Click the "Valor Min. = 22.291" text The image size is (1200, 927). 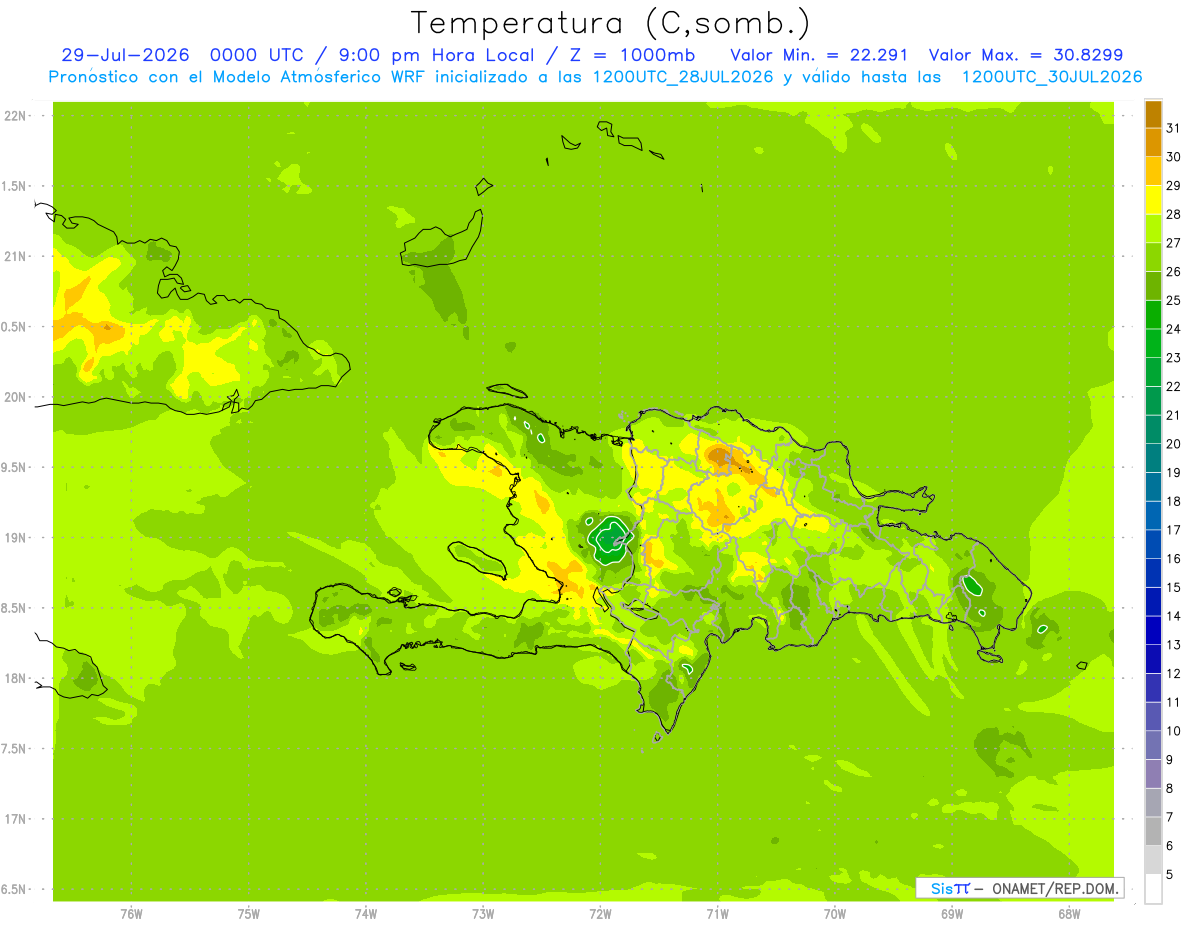[x=819, y=55]
